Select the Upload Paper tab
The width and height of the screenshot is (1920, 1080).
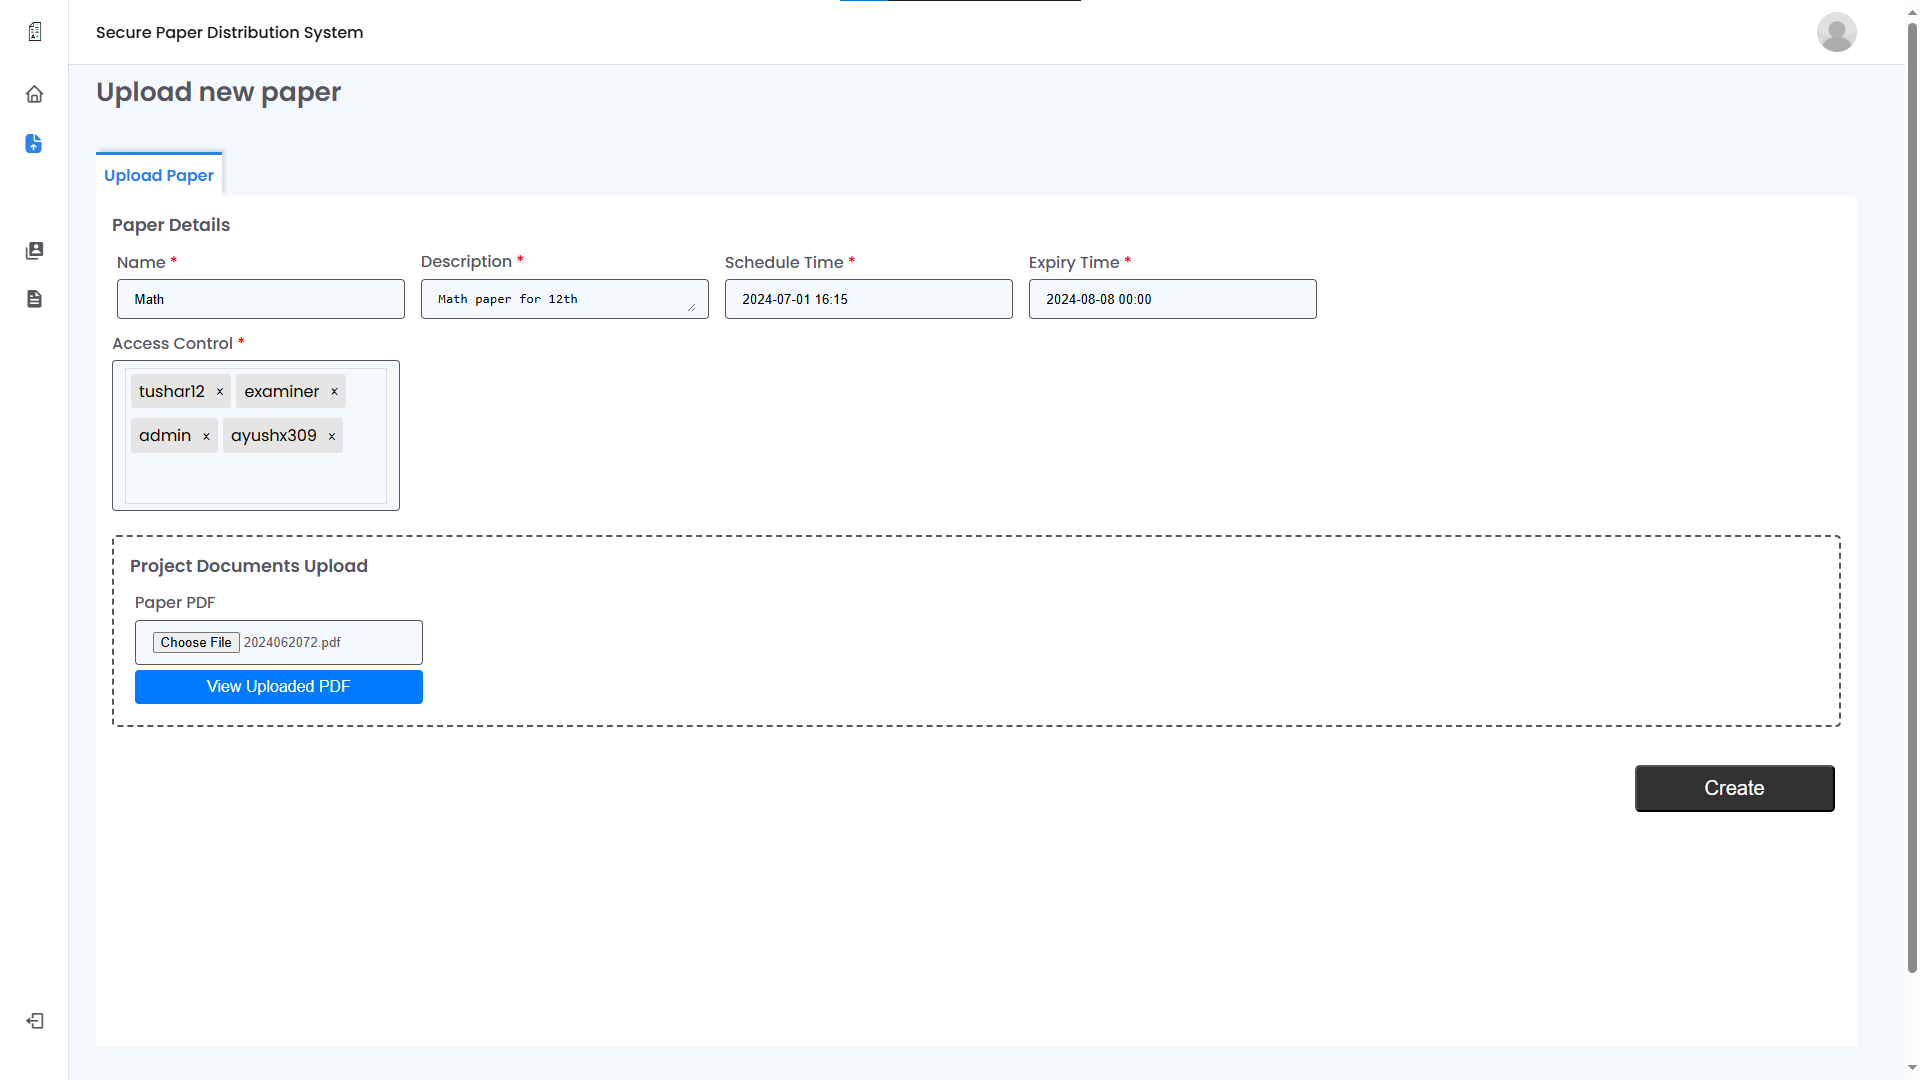point(159,175)
